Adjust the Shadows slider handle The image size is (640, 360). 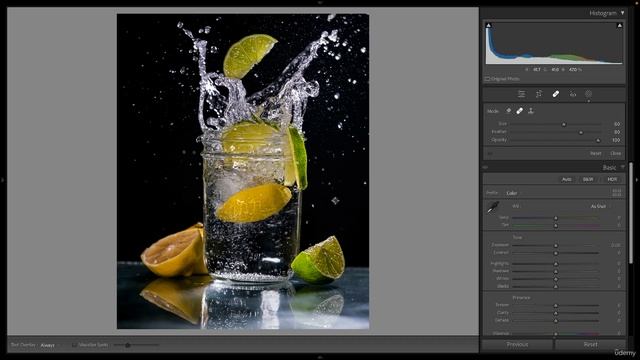pos(556,271)
